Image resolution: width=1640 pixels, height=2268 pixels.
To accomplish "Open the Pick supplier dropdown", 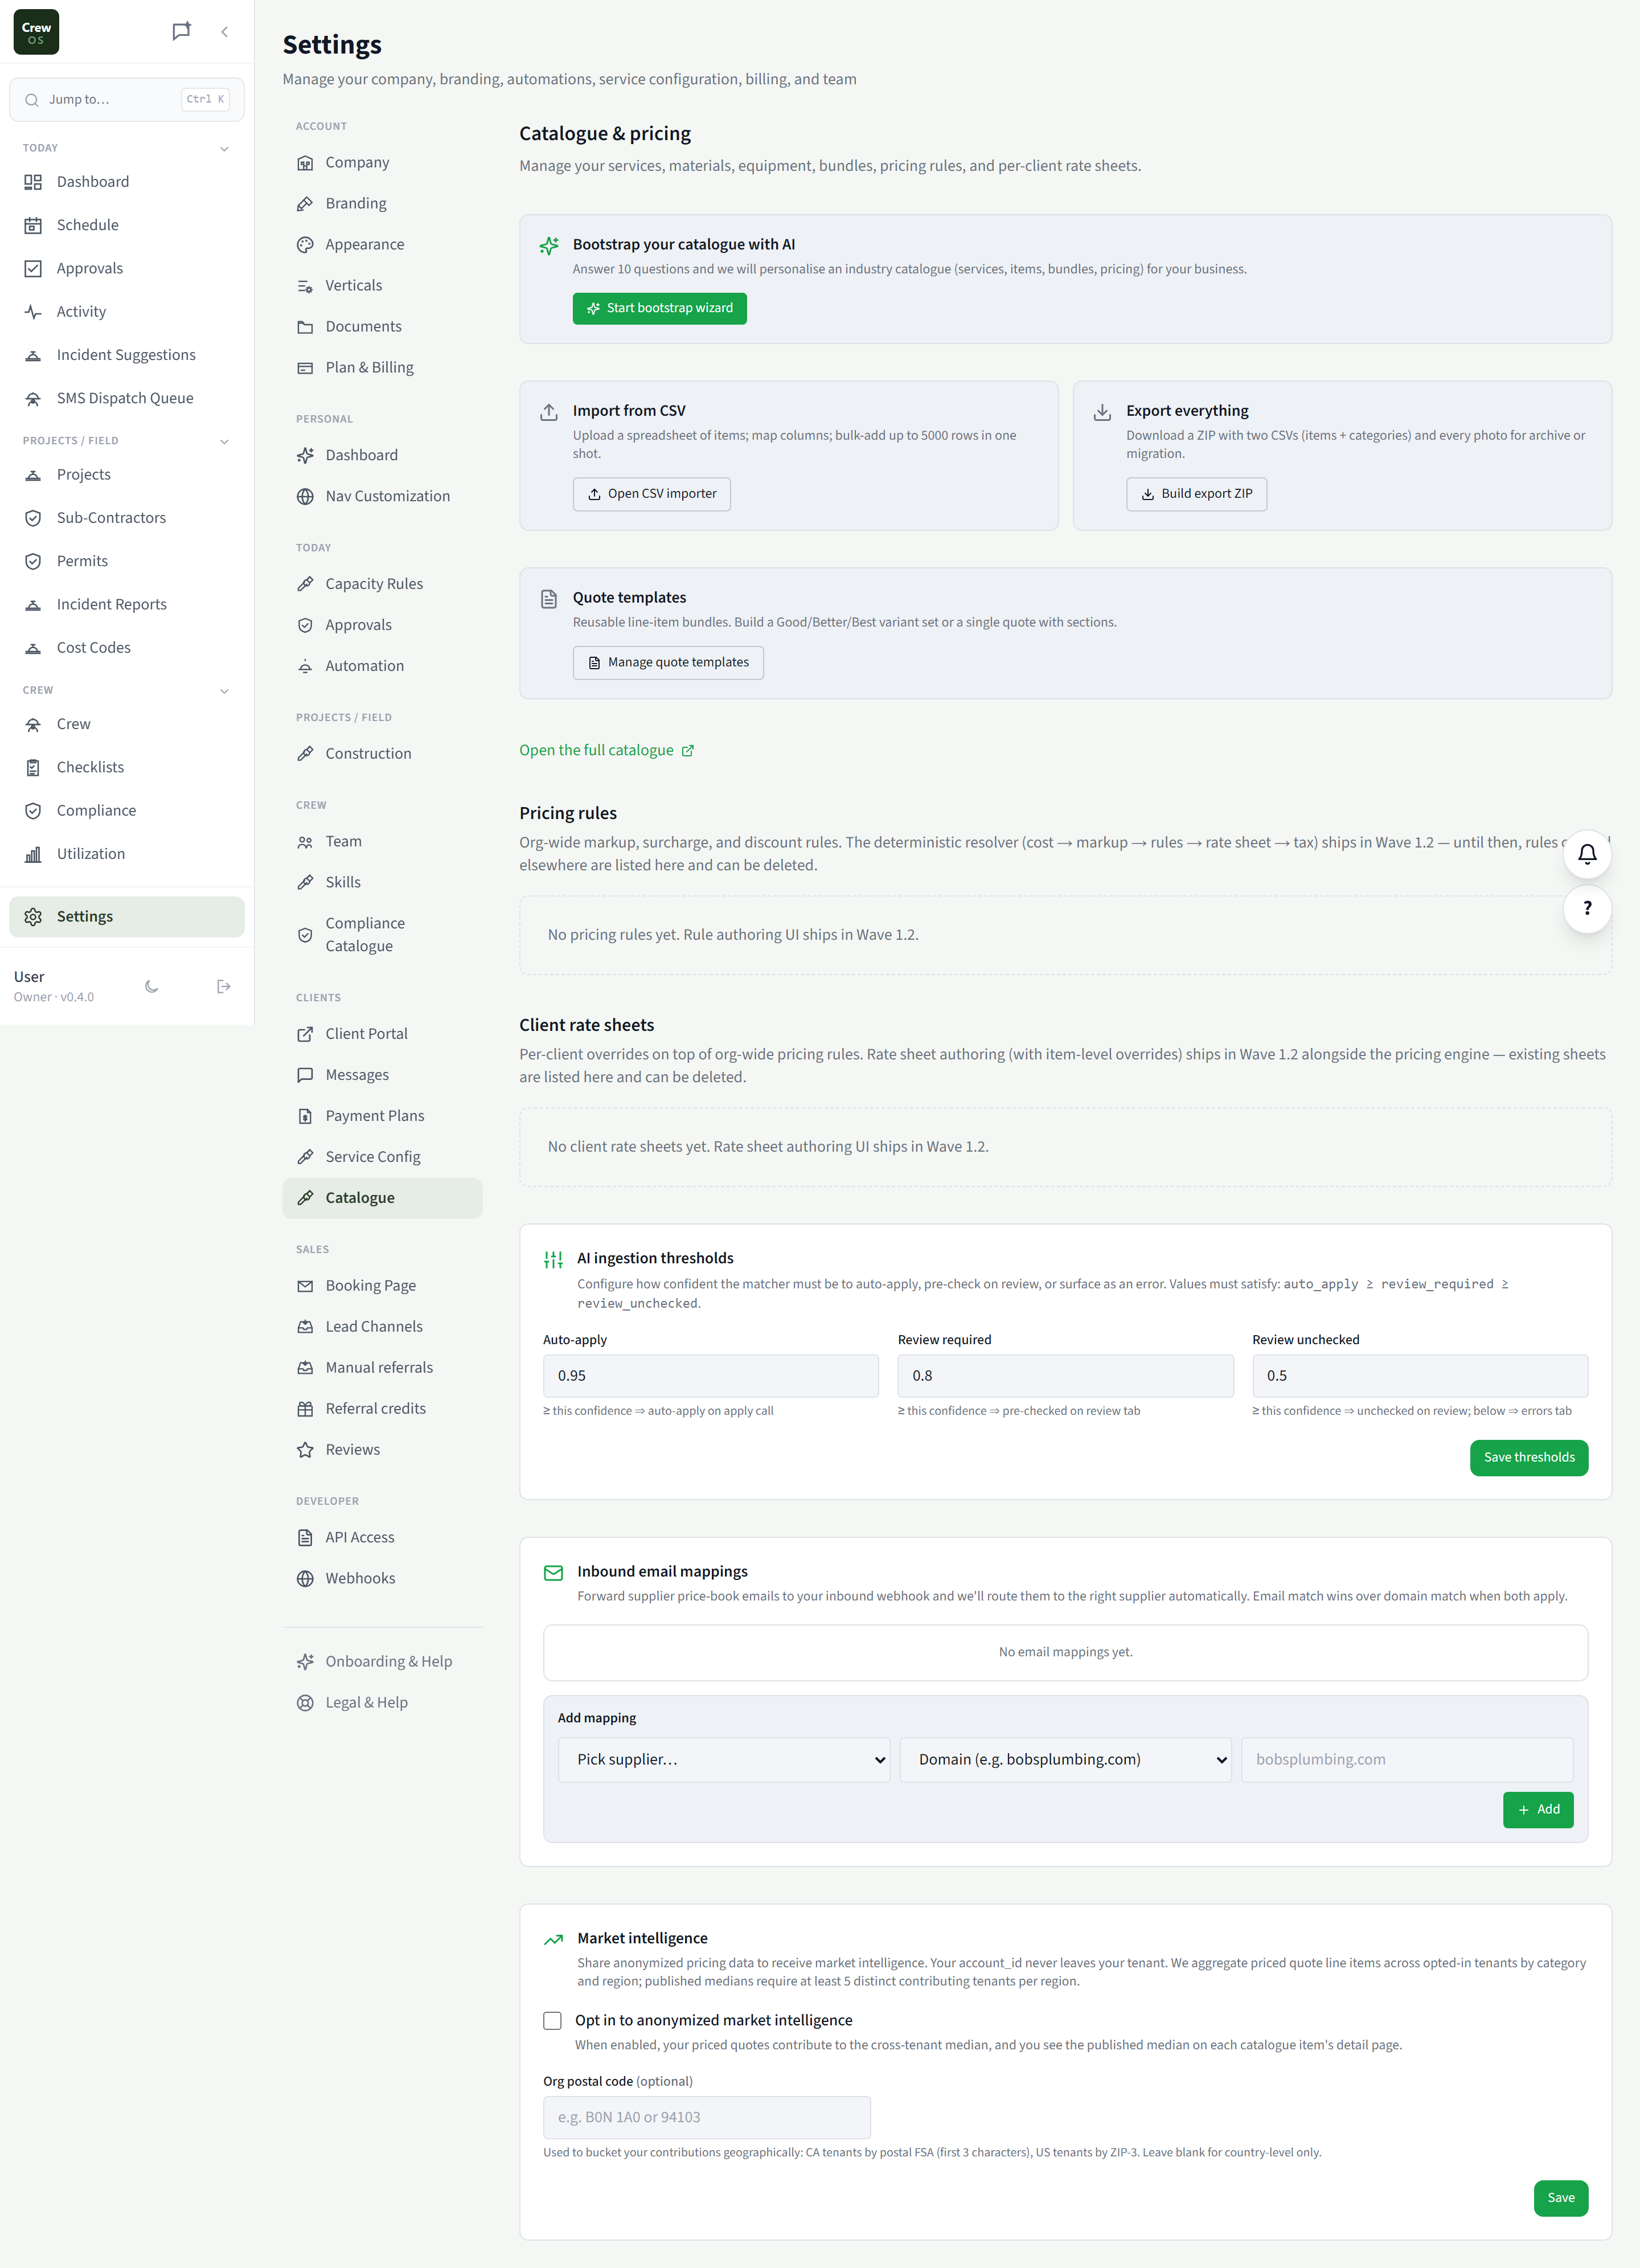I will click(x=724, y=1760).
